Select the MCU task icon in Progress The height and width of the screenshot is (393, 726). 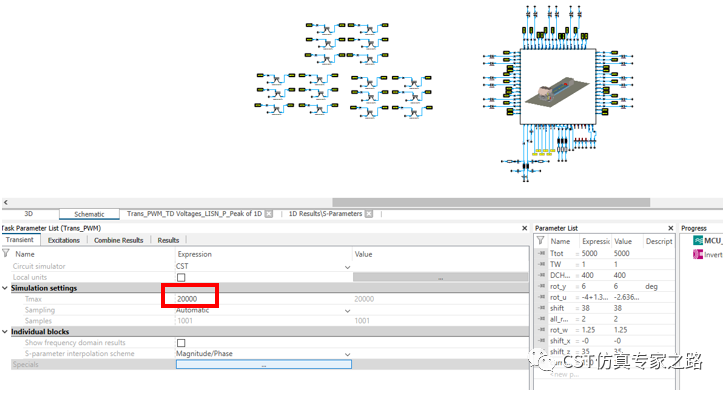[x=698, y=240]
